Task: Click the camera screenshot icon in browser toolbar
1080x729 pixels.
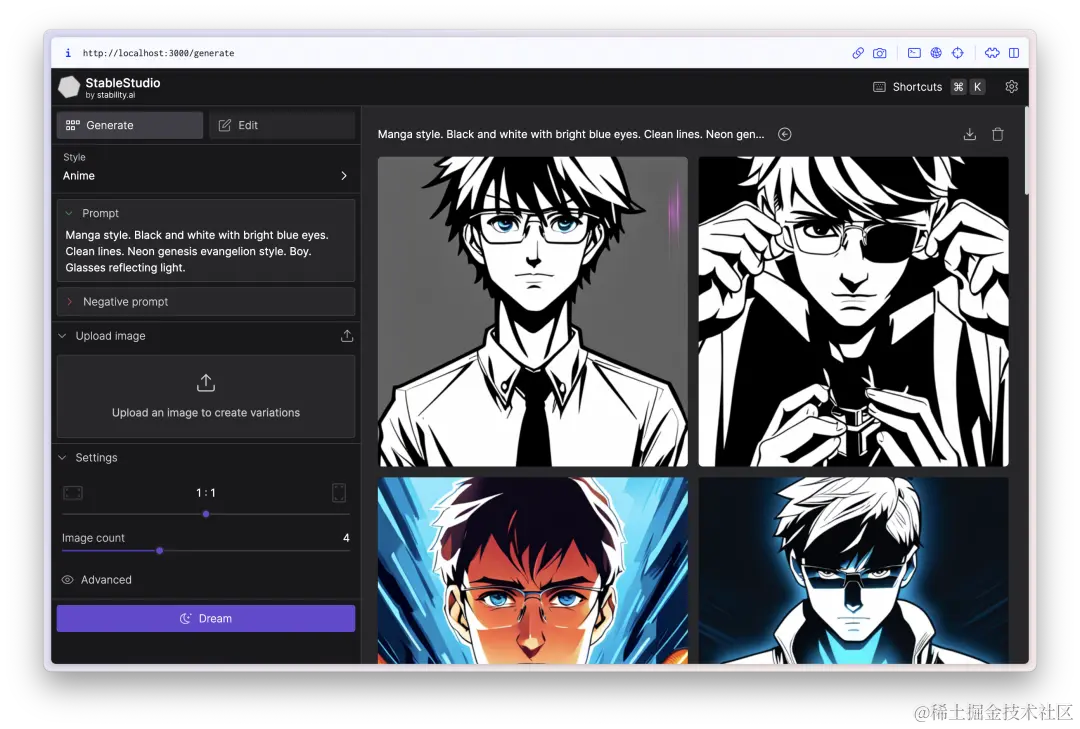Action: tap(880, 53)
